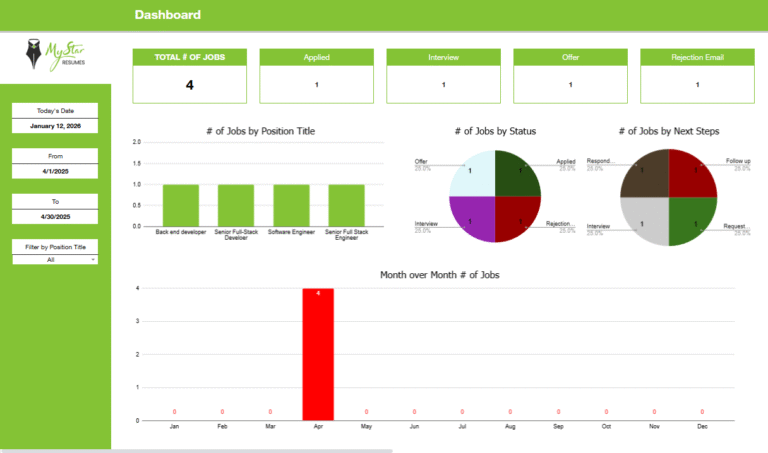Click the red April bar in monthly chart

[317, 353]
